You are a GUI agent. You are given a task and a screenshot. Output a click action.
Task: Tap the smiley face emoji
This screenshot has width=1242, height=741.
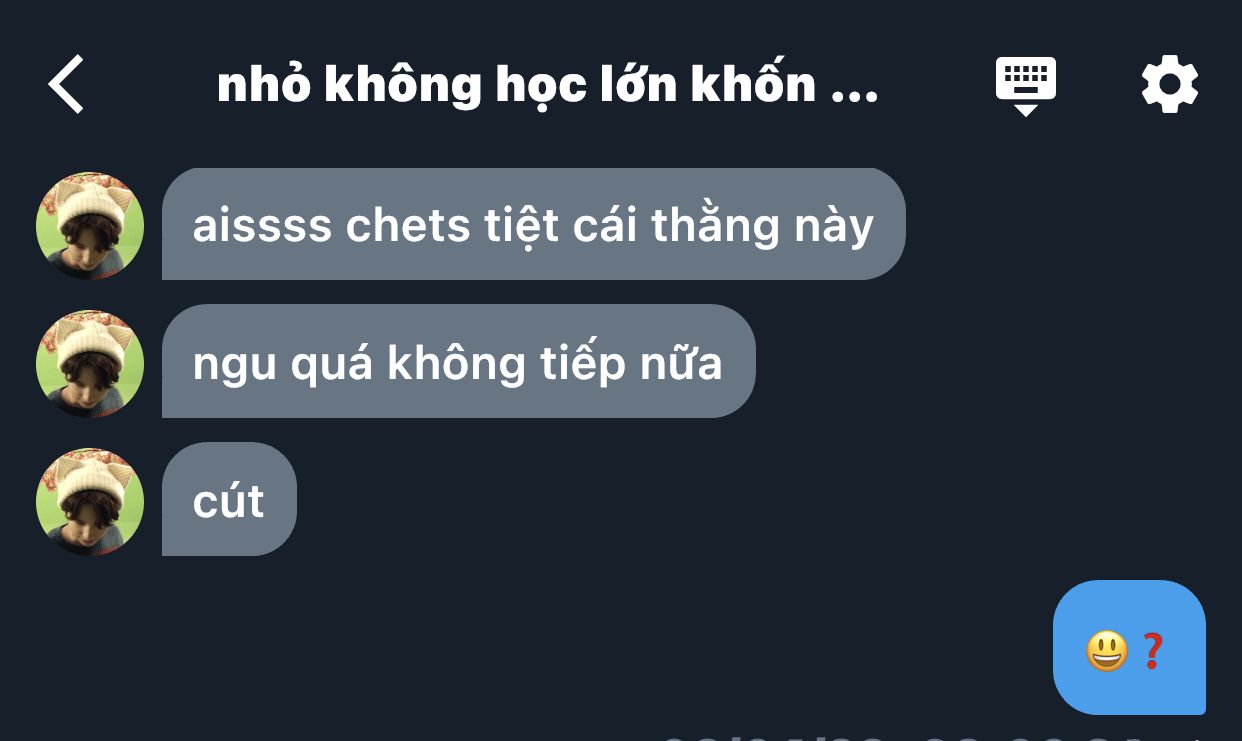1106,652
